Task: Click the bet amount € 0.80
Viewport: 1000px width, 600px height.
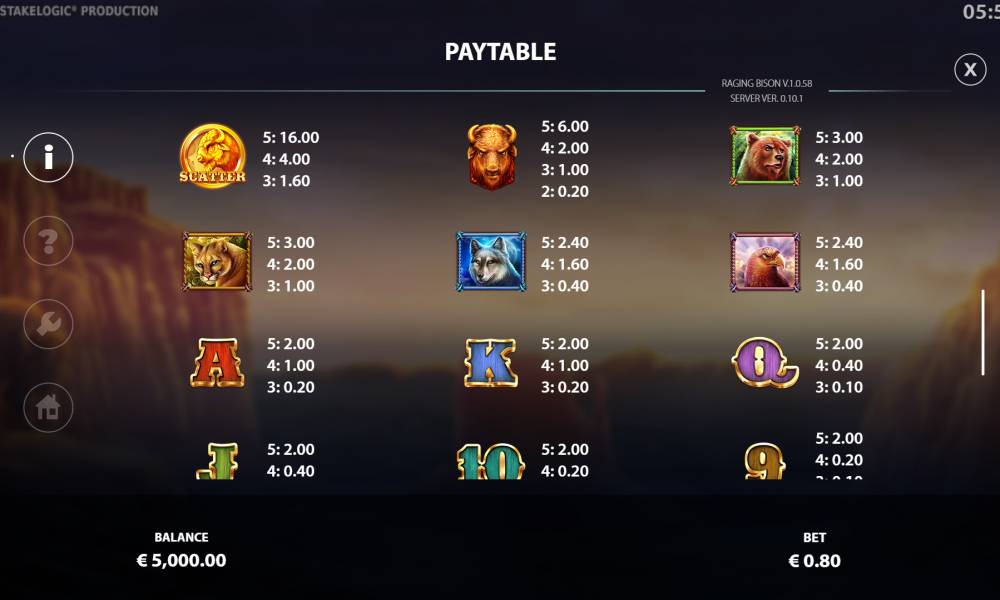Action: (814, 560)
